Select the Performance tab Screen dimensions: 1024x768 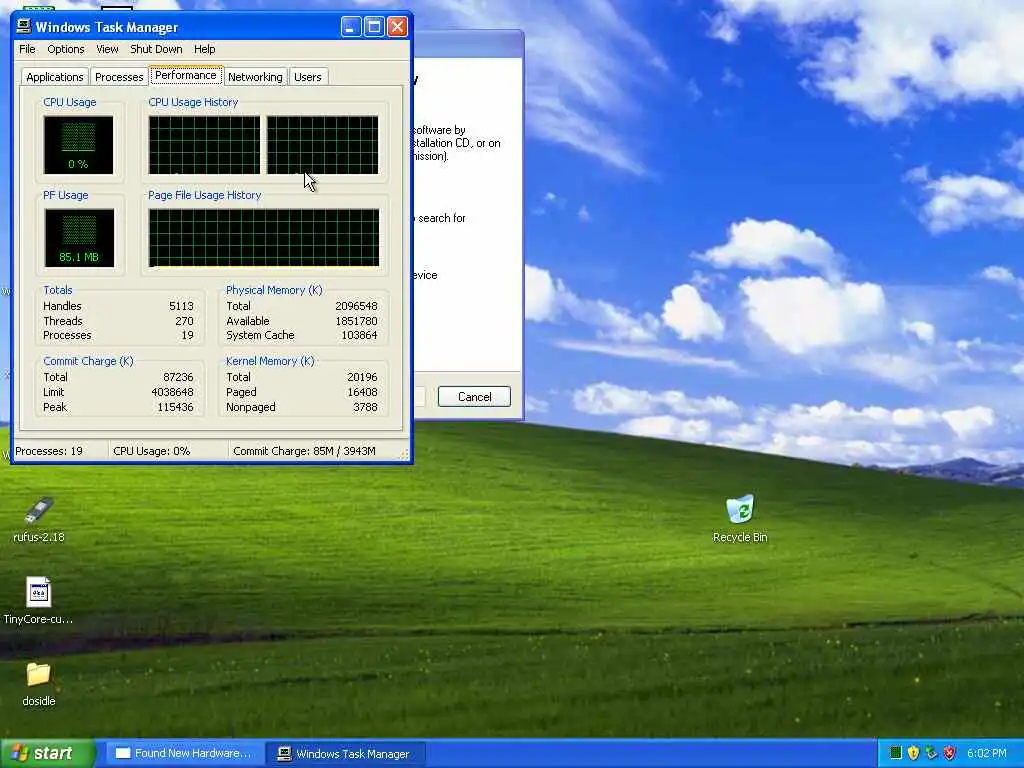tap(186, 75)
